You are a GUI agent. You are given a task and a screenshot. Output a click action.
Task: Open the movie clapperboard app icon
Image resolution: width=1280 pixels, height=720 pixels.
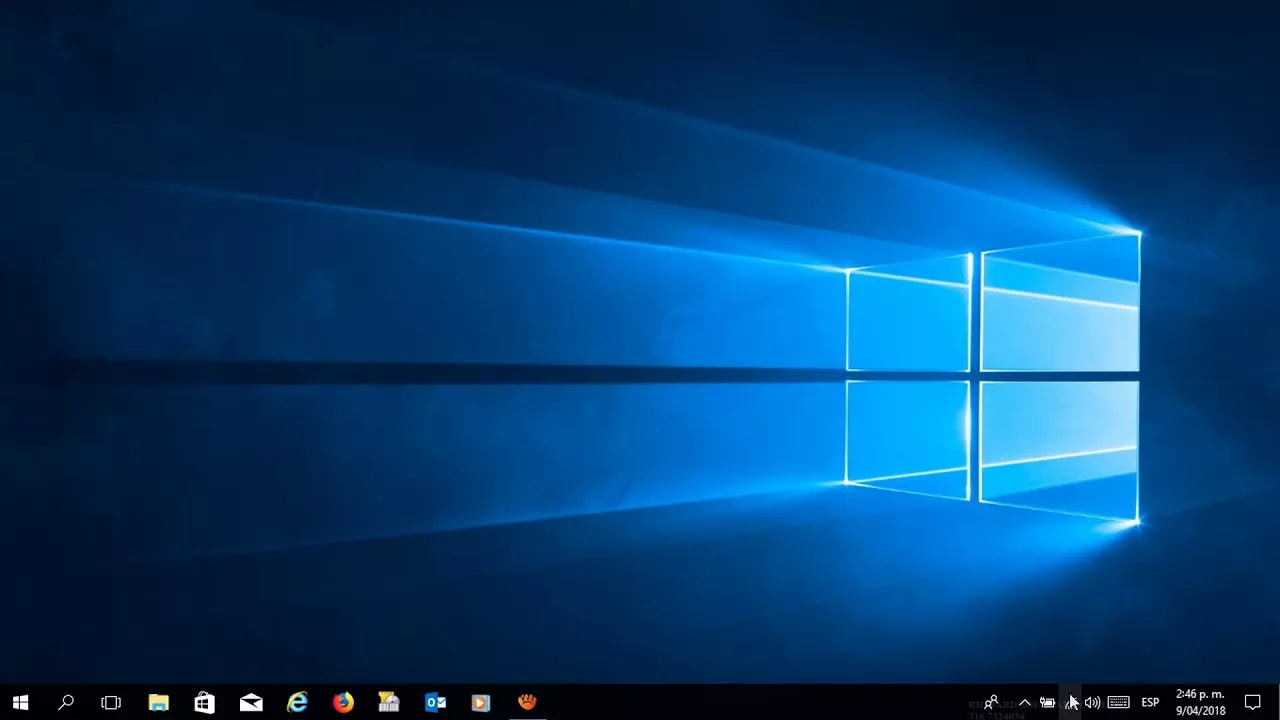(389, 703)
